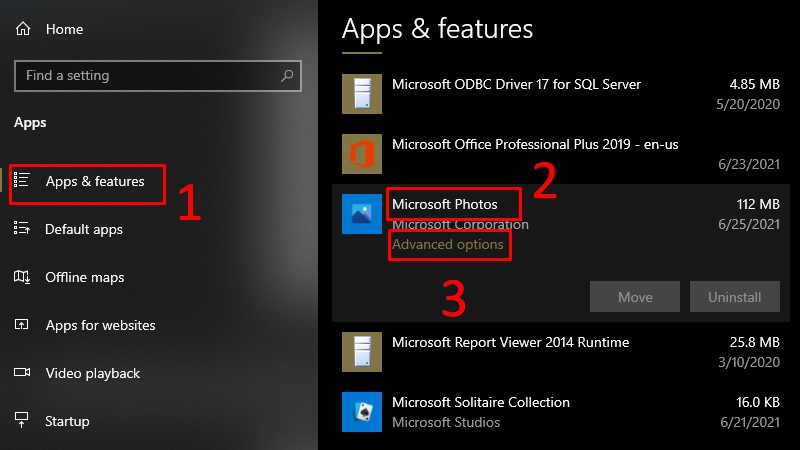
Task: Click the Apps sidebar section heading
Action: click(x=30, y=123)
